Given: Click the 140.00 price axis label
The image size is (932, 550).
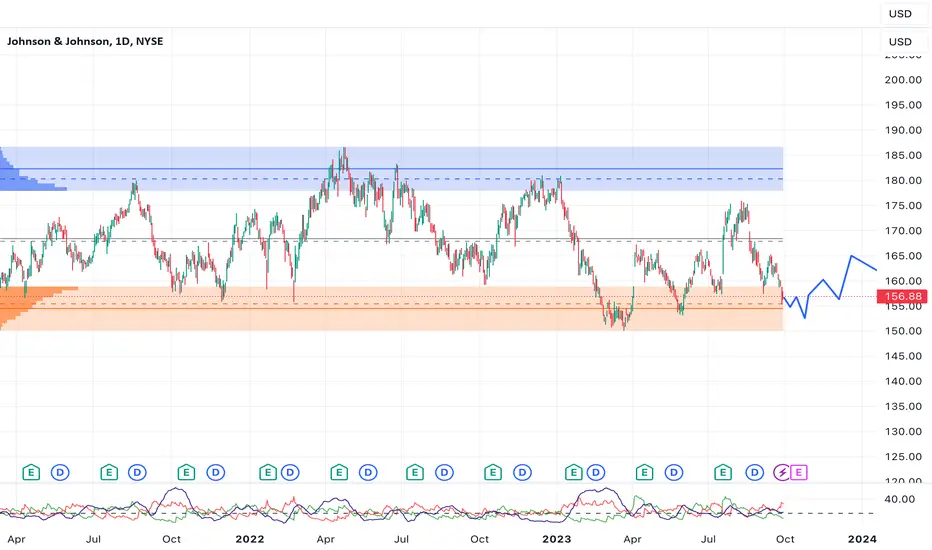Looking at the screenshot, I should (x=903, y=381).
